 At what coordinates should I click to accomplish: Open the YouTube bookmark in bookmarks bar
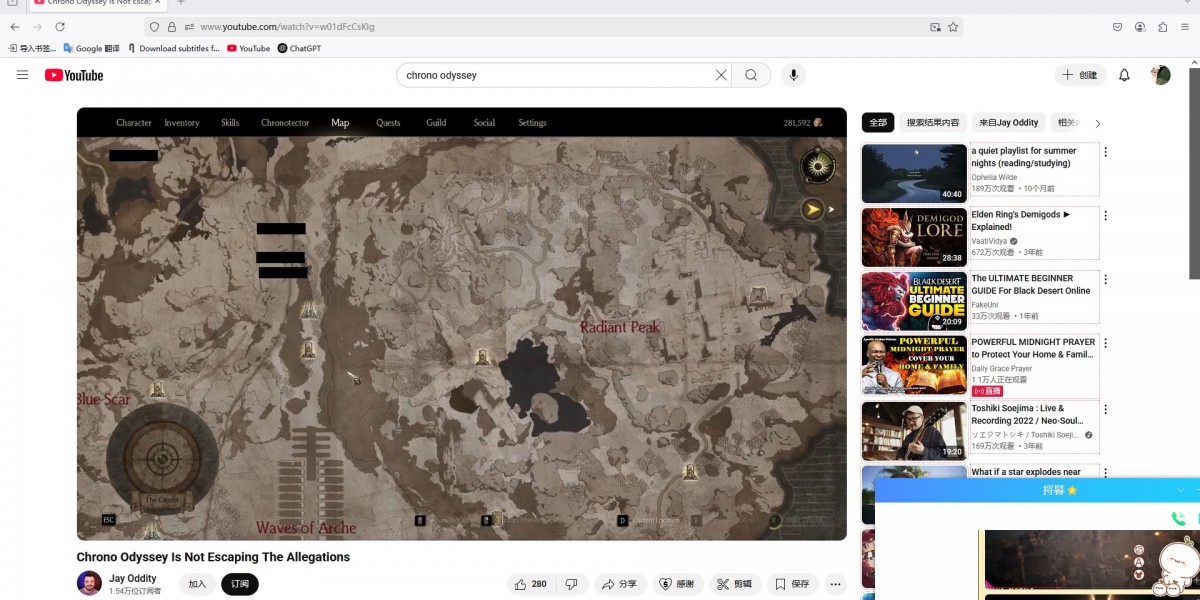249,48
